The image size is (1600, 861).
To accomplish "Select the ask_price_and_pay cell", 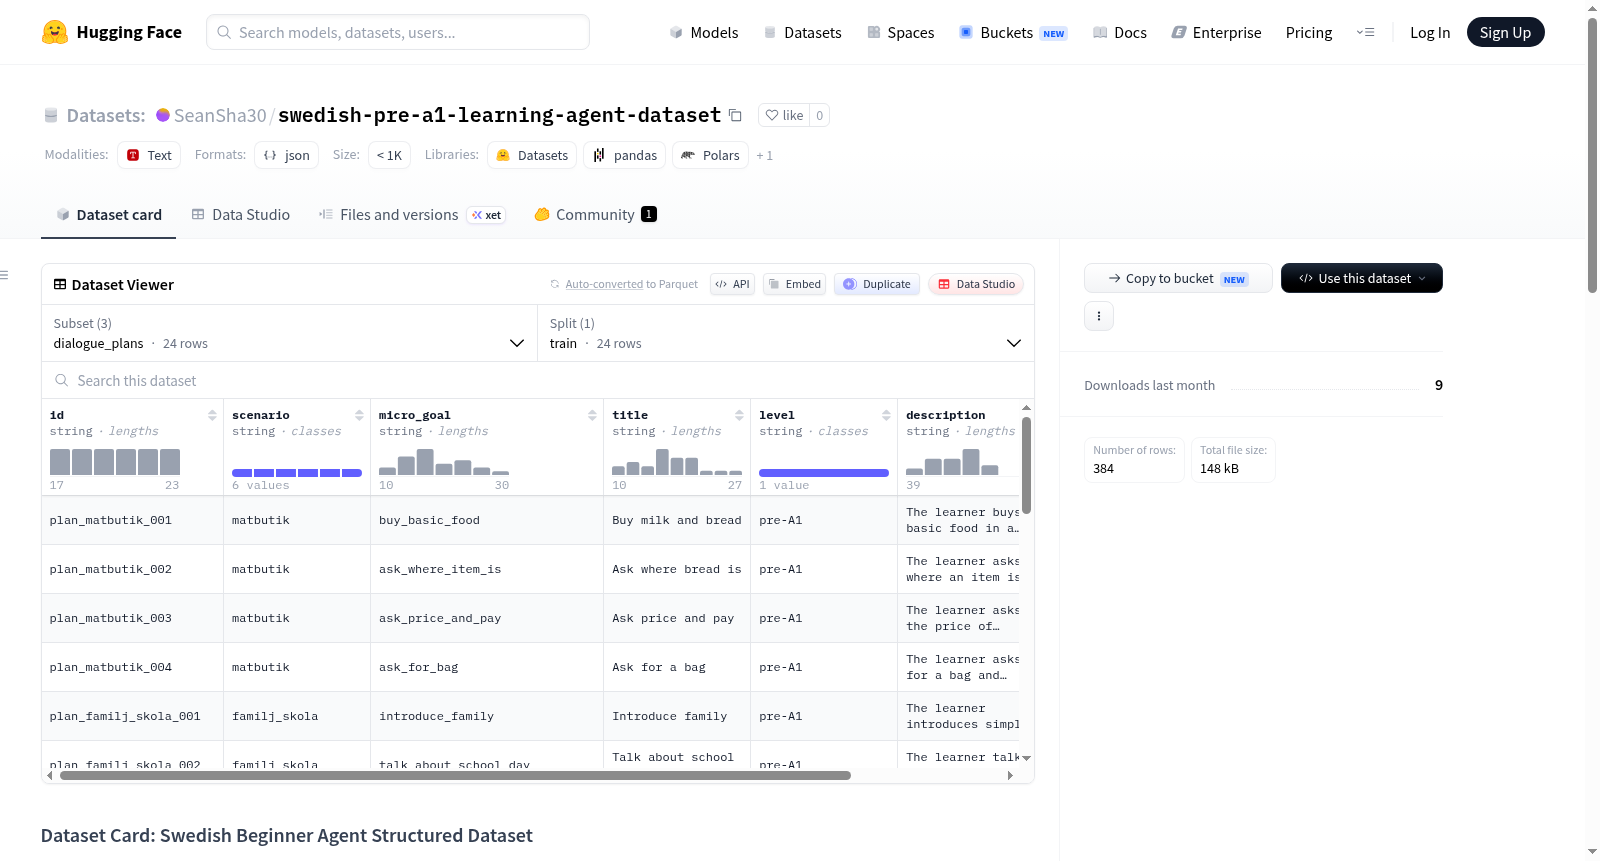I will point(487,618).
